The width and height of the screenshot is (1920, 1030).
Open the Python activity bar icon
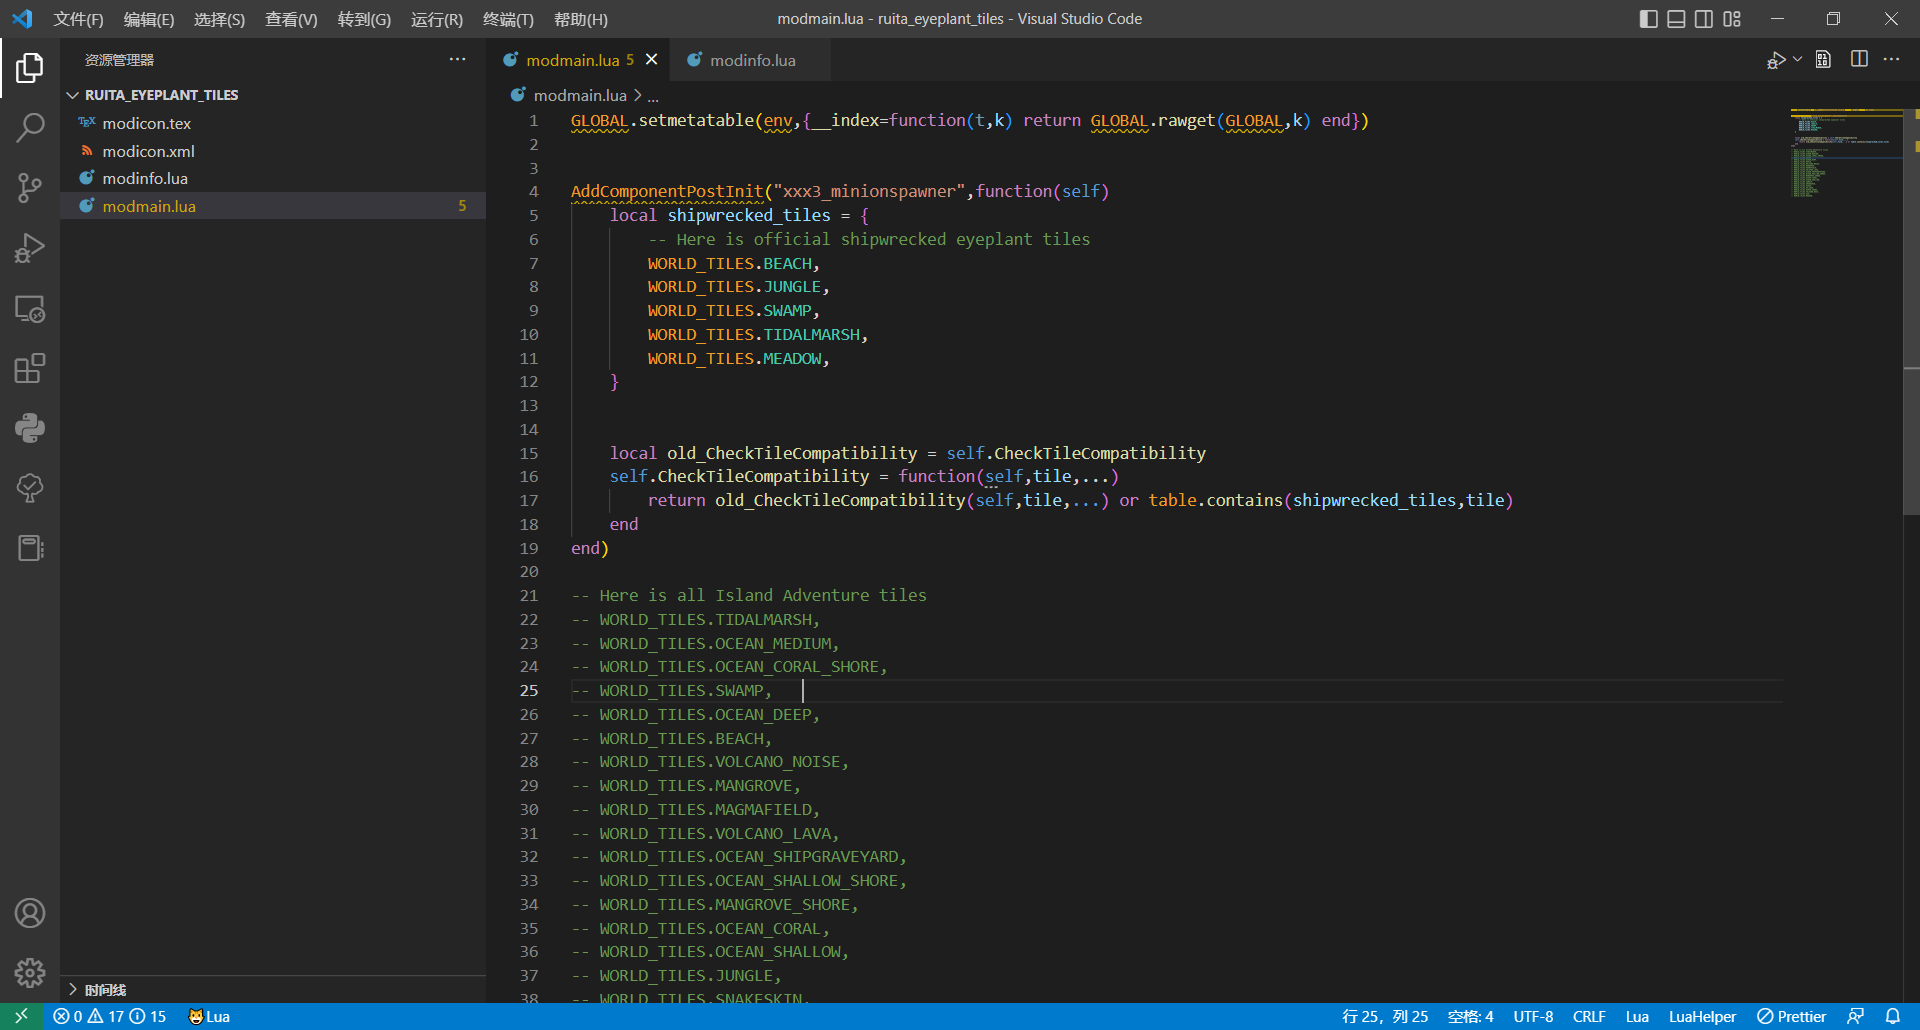pos(30,428)
